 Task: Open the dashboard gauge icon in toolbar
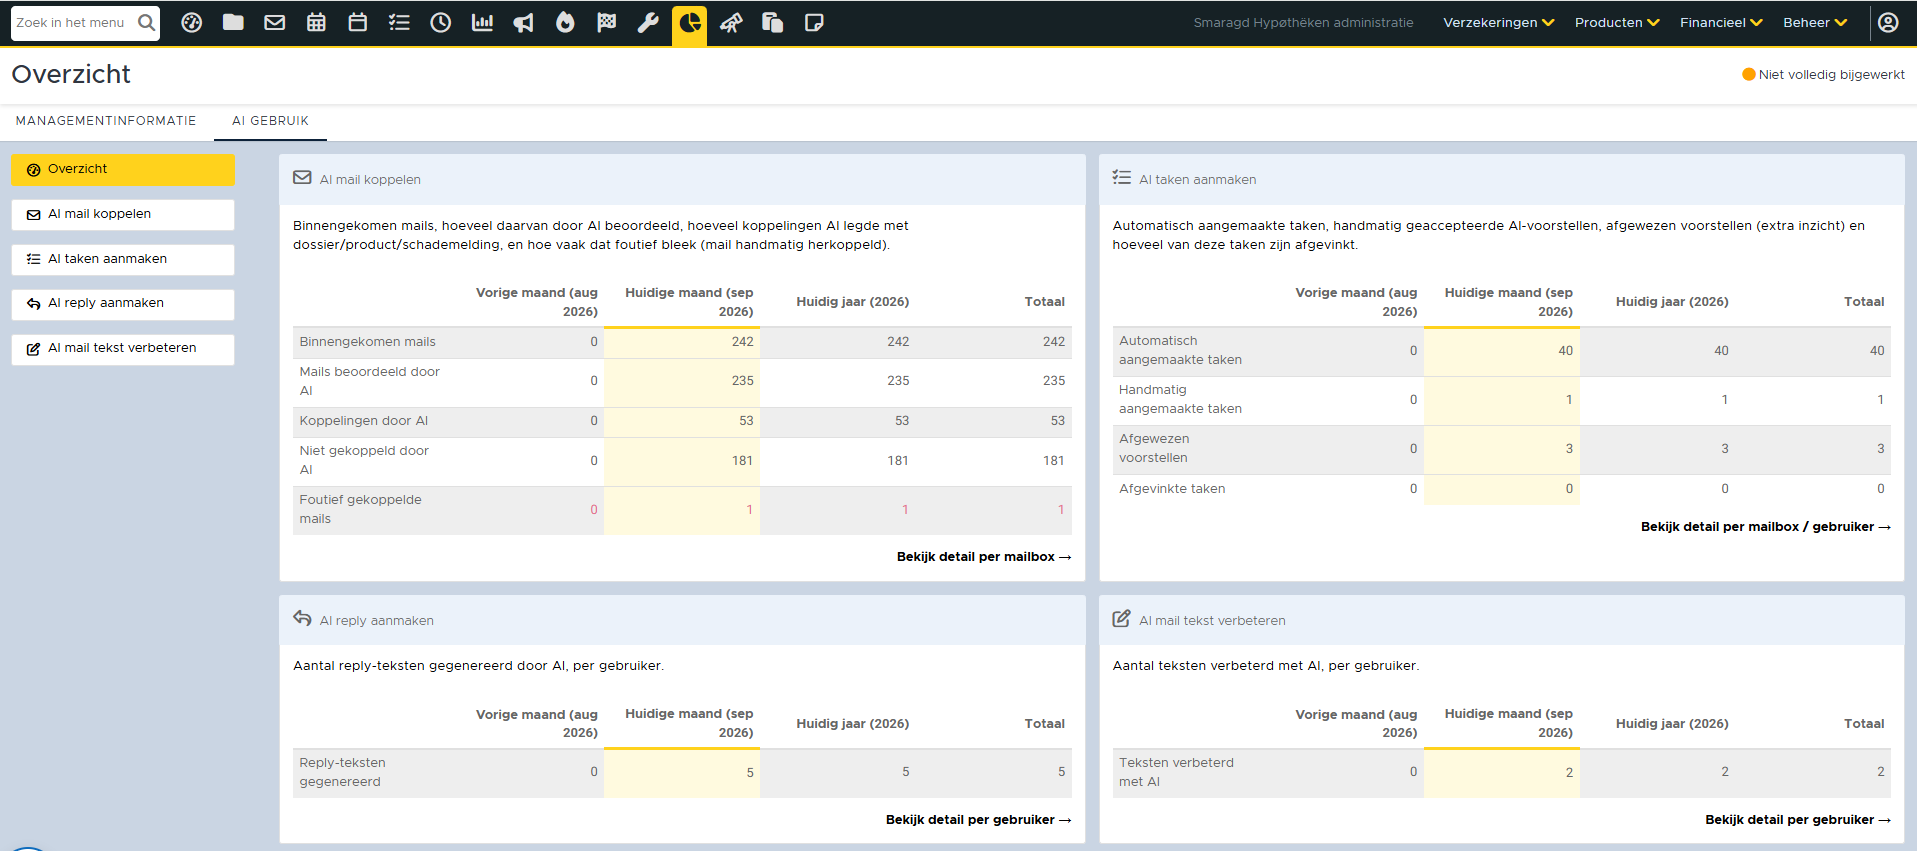[x=192, y=23]
